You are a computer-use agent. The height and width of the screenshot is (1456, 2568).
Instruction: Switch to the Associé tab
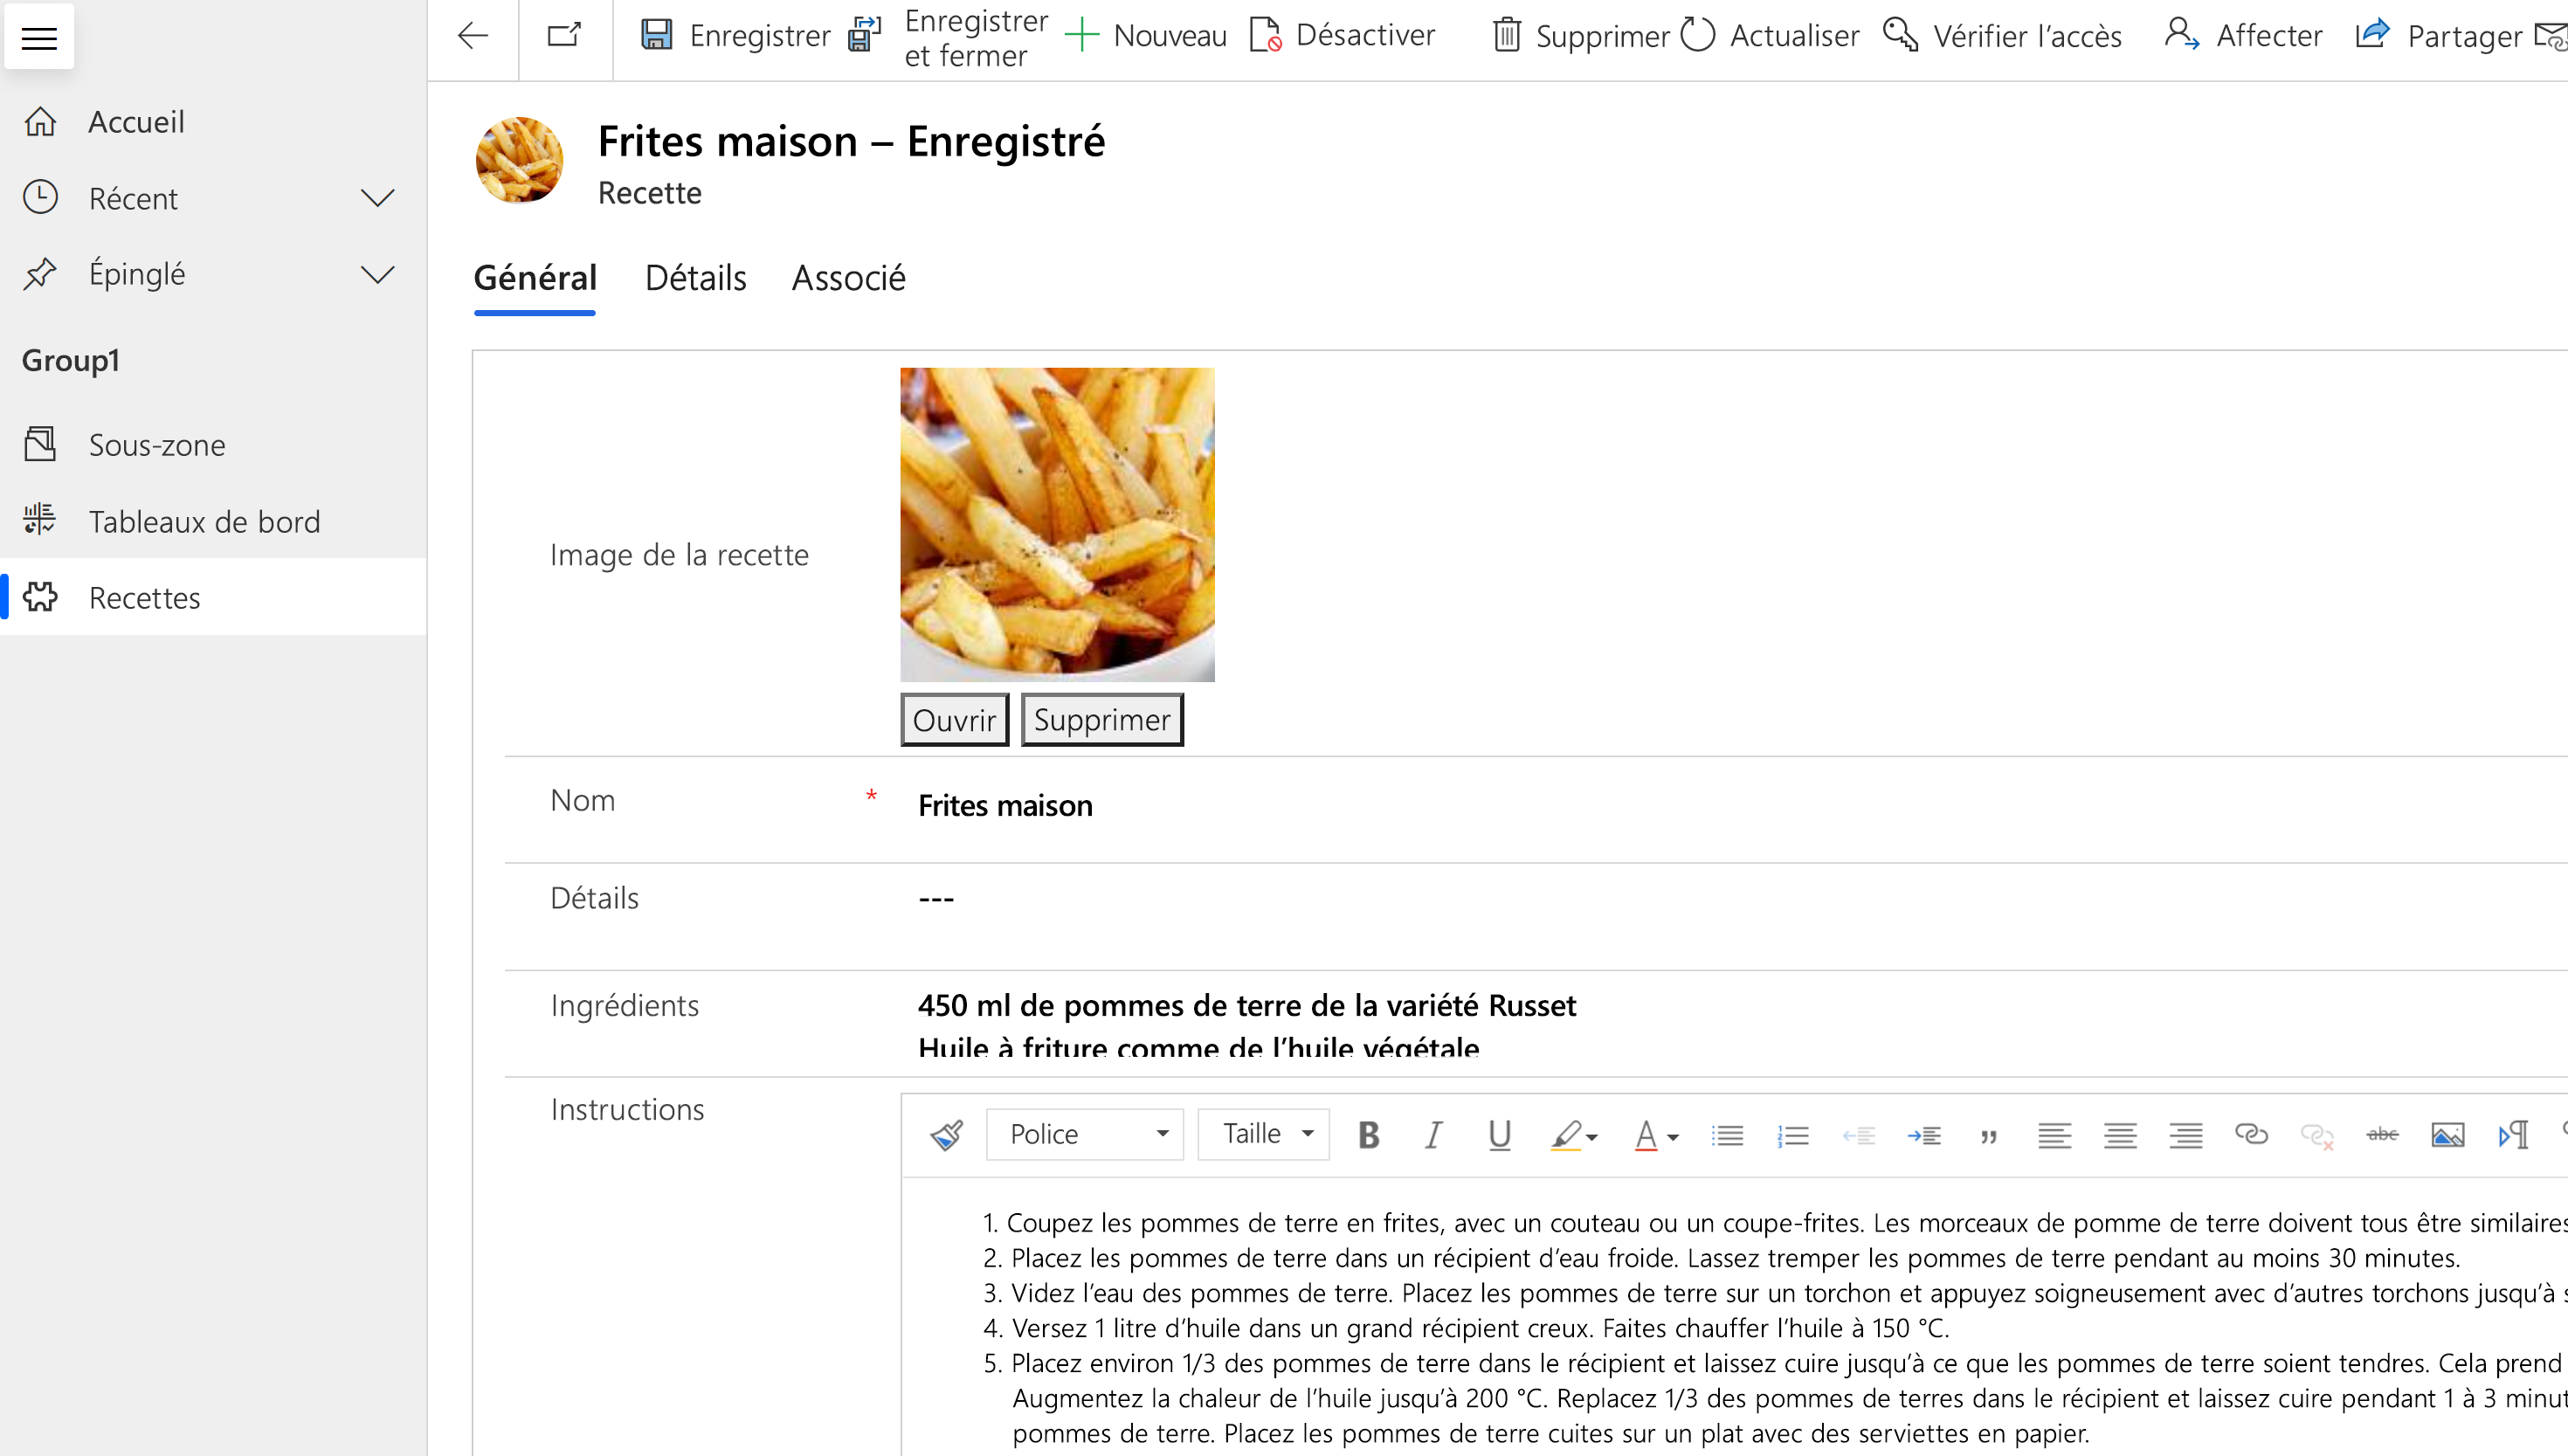click(848, 278)
